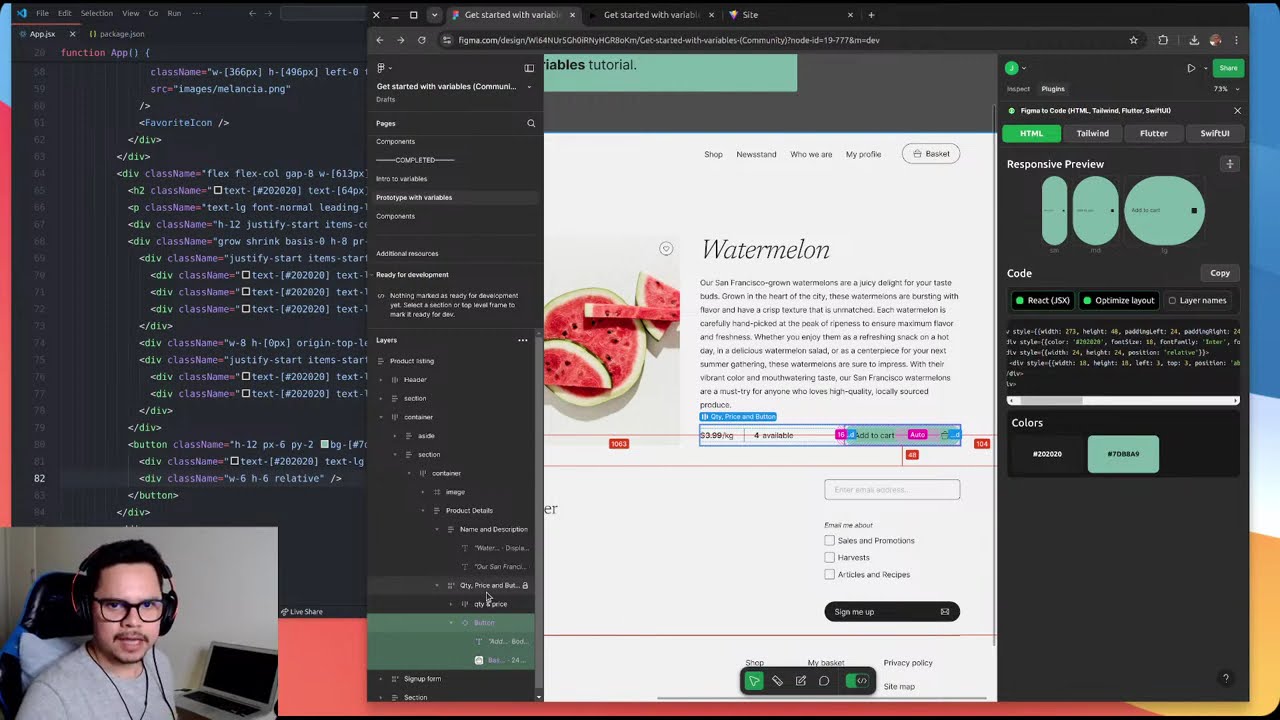Screen dimensions: 1280x720
Task: Expand the Signup form layer
Action: (x=381, y=679)
